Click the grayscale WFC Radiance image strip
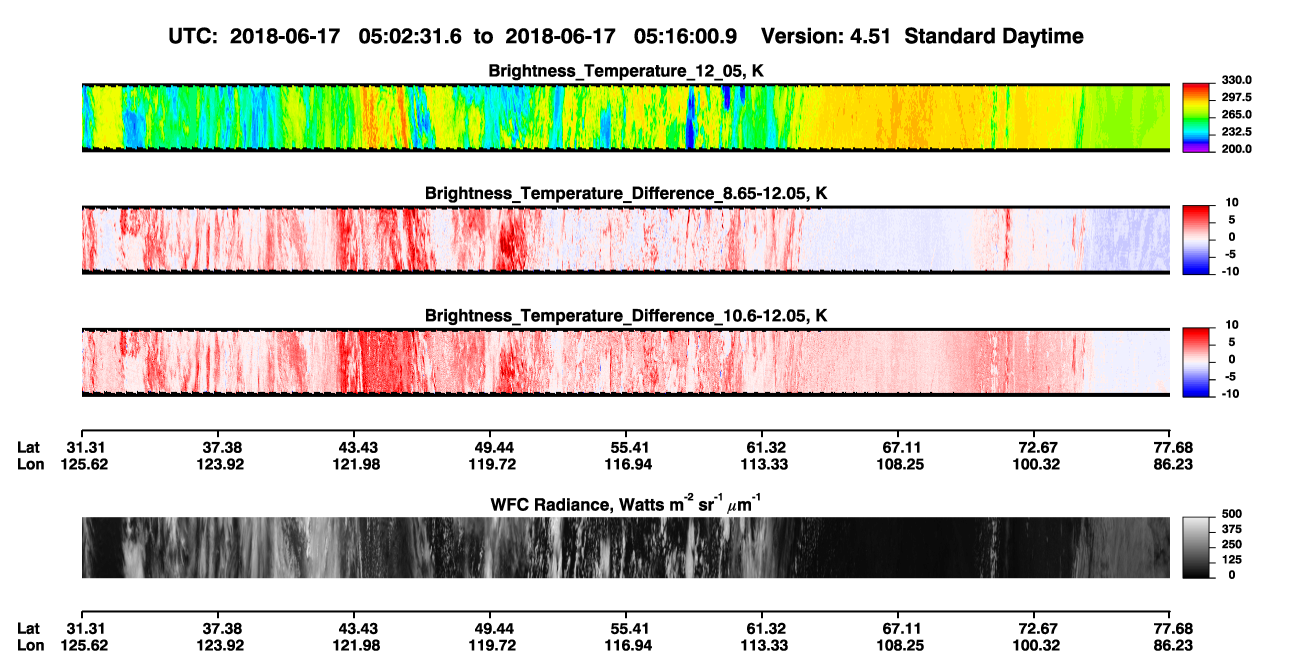1300x667 pixels. (626, 547)
